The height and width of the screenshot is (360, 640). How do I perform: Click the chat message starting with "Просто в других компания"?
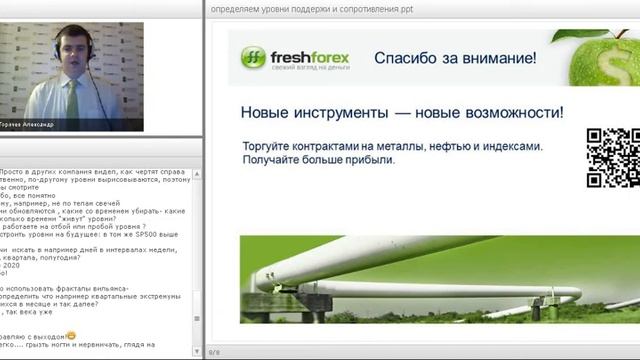92,172
